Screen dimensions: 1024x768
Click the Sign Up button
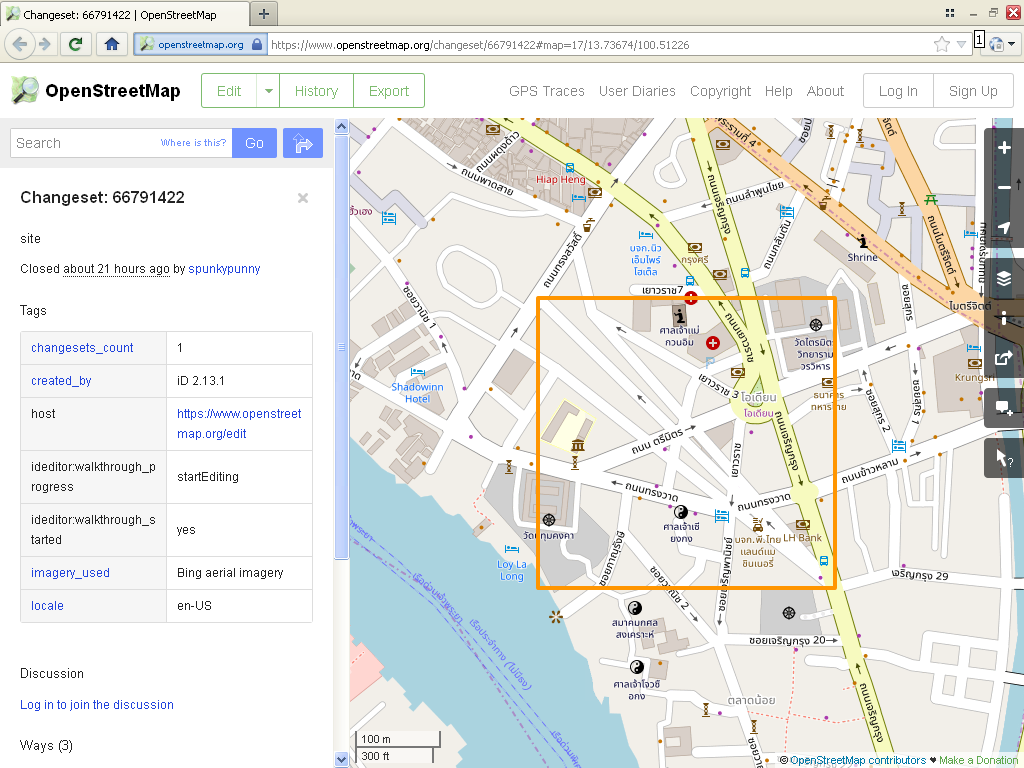click(x=973, y=91)
